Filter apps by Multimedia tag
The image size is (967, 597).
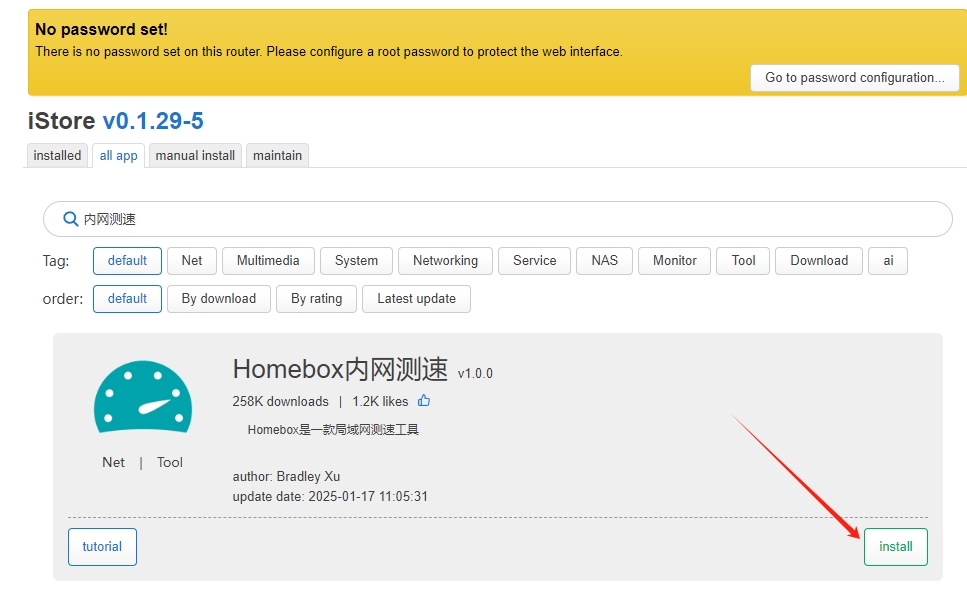click(268, 261)
